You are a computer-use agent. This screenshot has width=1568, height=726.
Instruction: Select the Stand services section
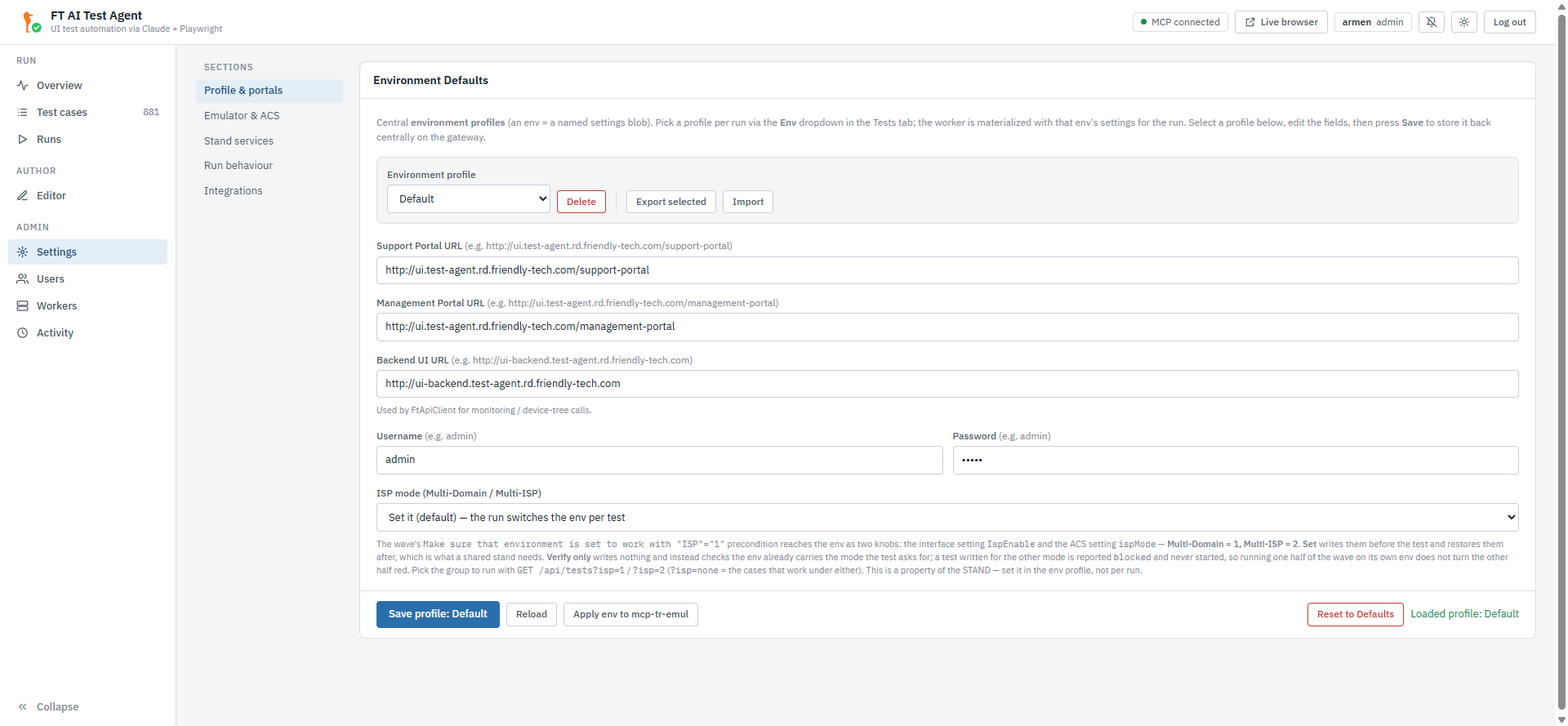[269, 141]
